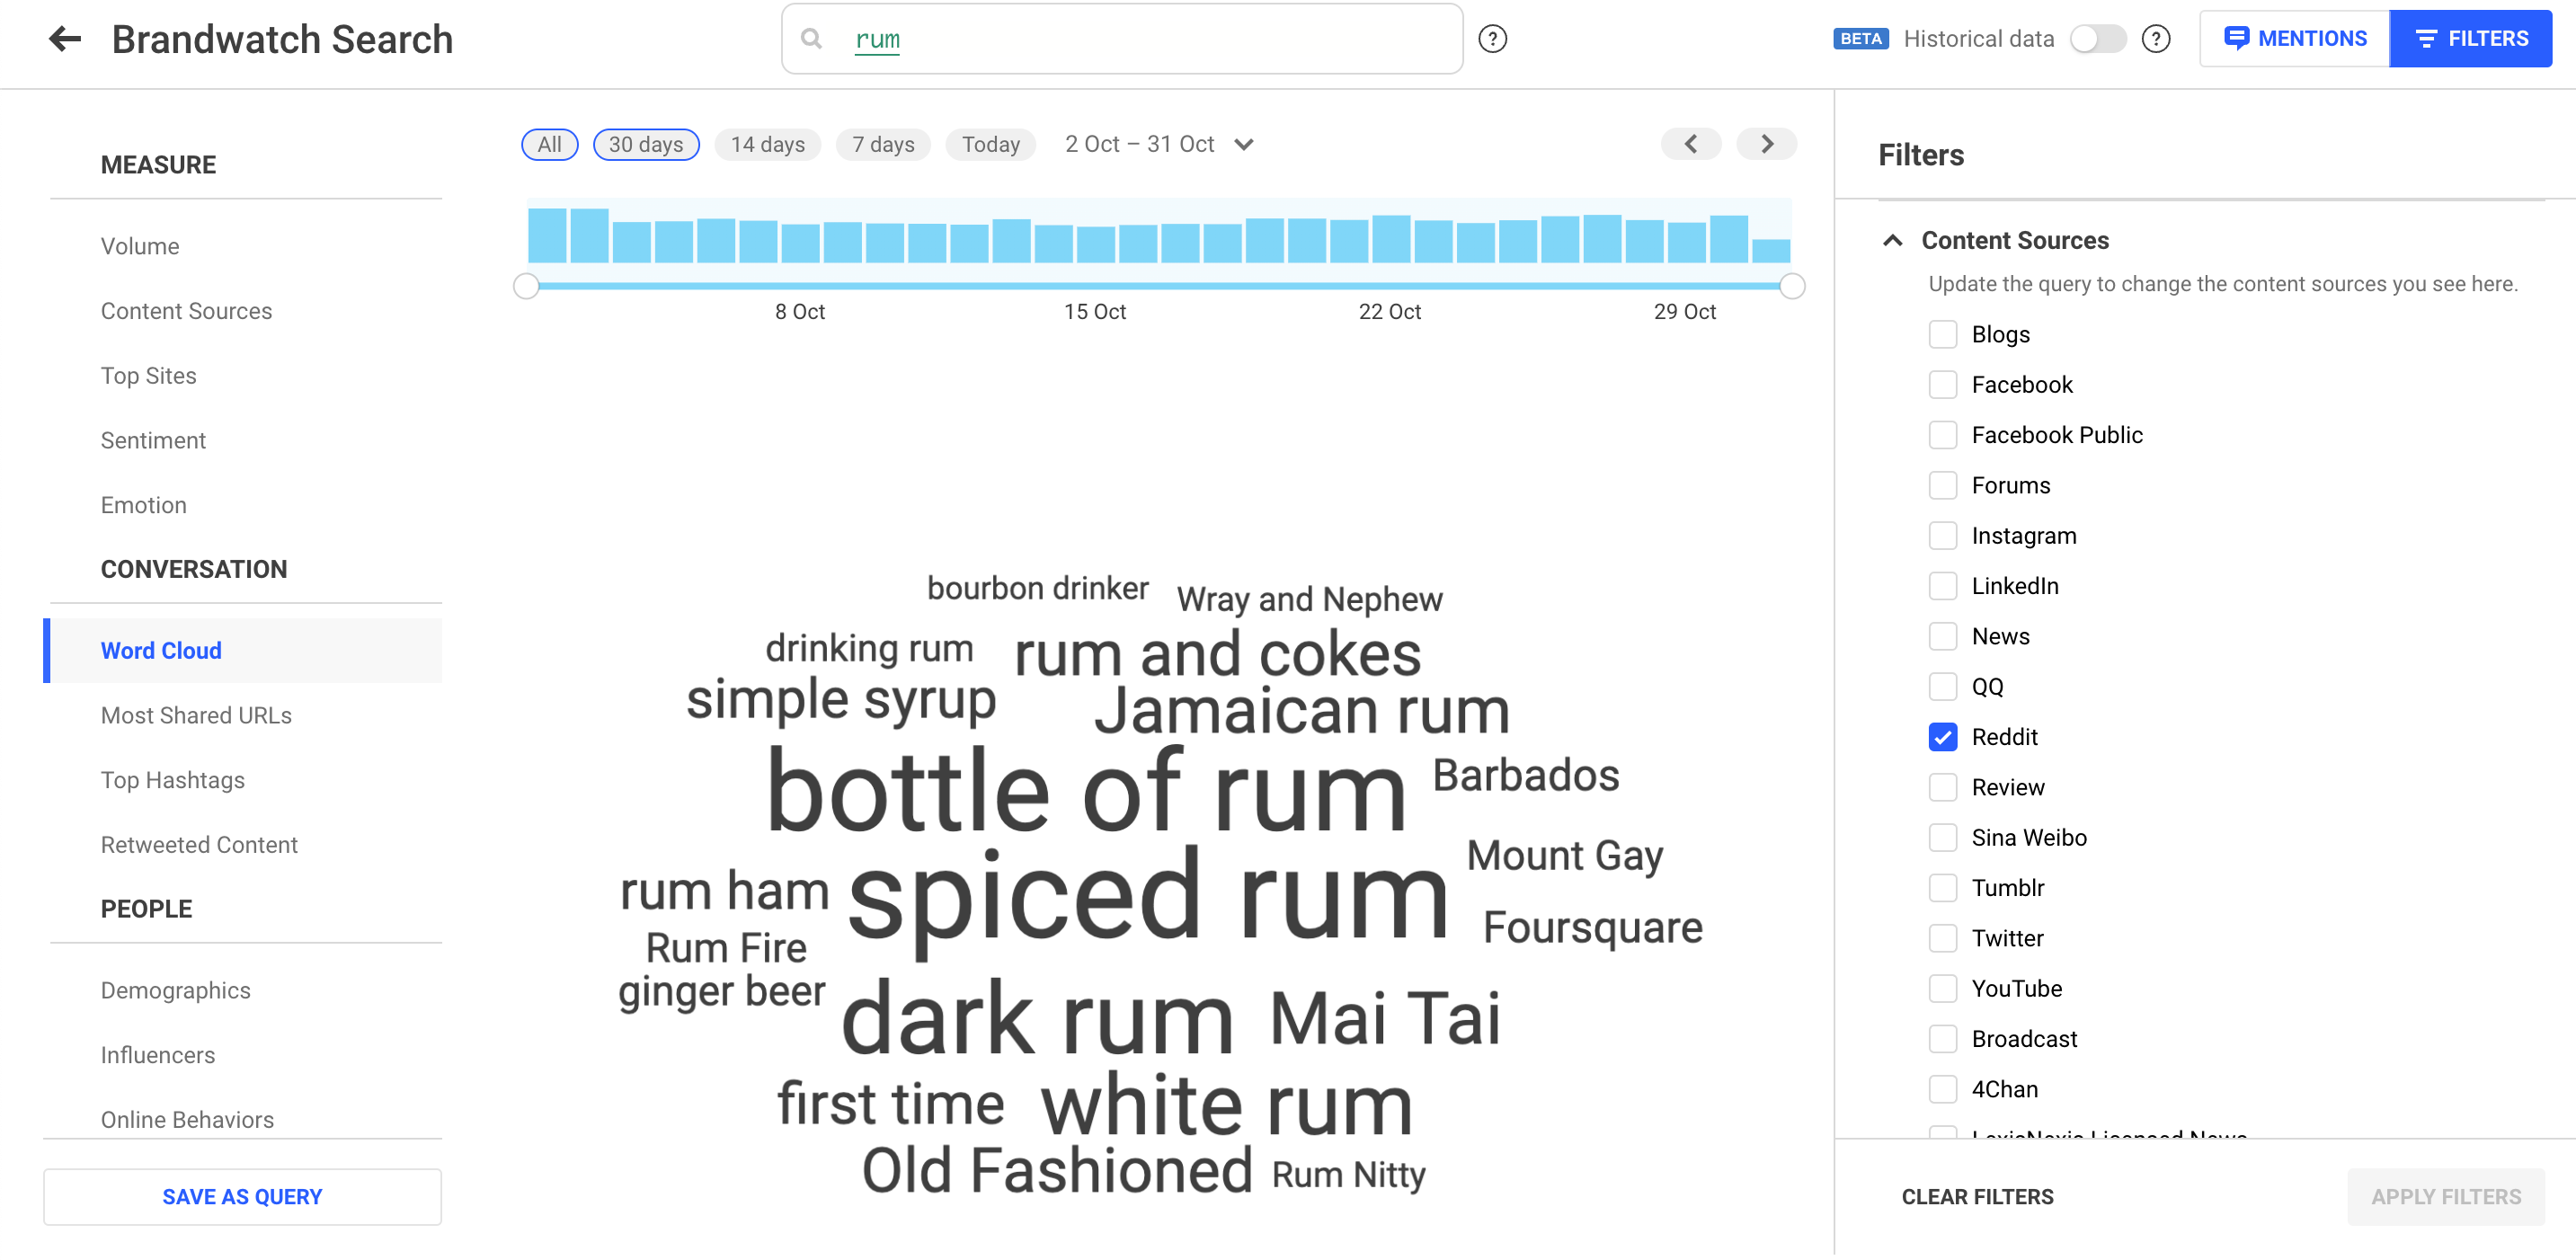Enable Facebook Public source
2576x1260 pixels.
tap(1942, 435)
